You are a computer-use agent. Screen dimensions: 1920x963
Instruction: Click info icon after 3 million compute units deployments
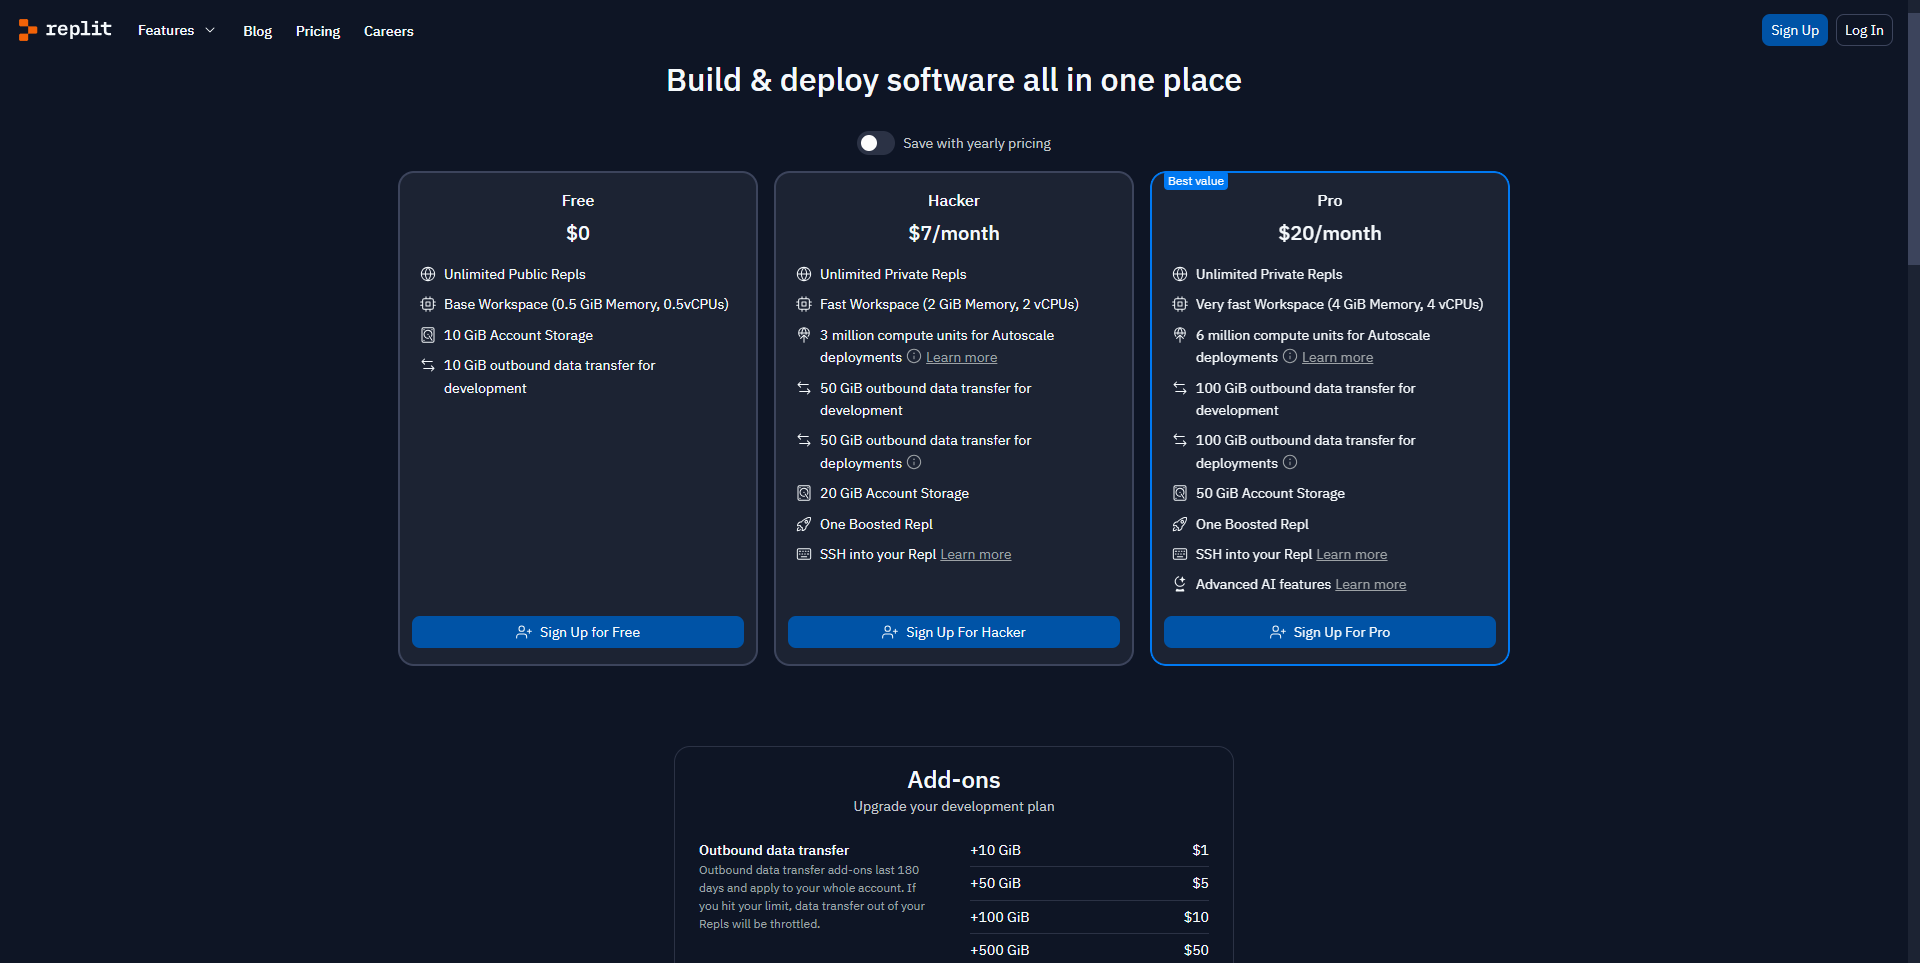(x=914, y=356)
